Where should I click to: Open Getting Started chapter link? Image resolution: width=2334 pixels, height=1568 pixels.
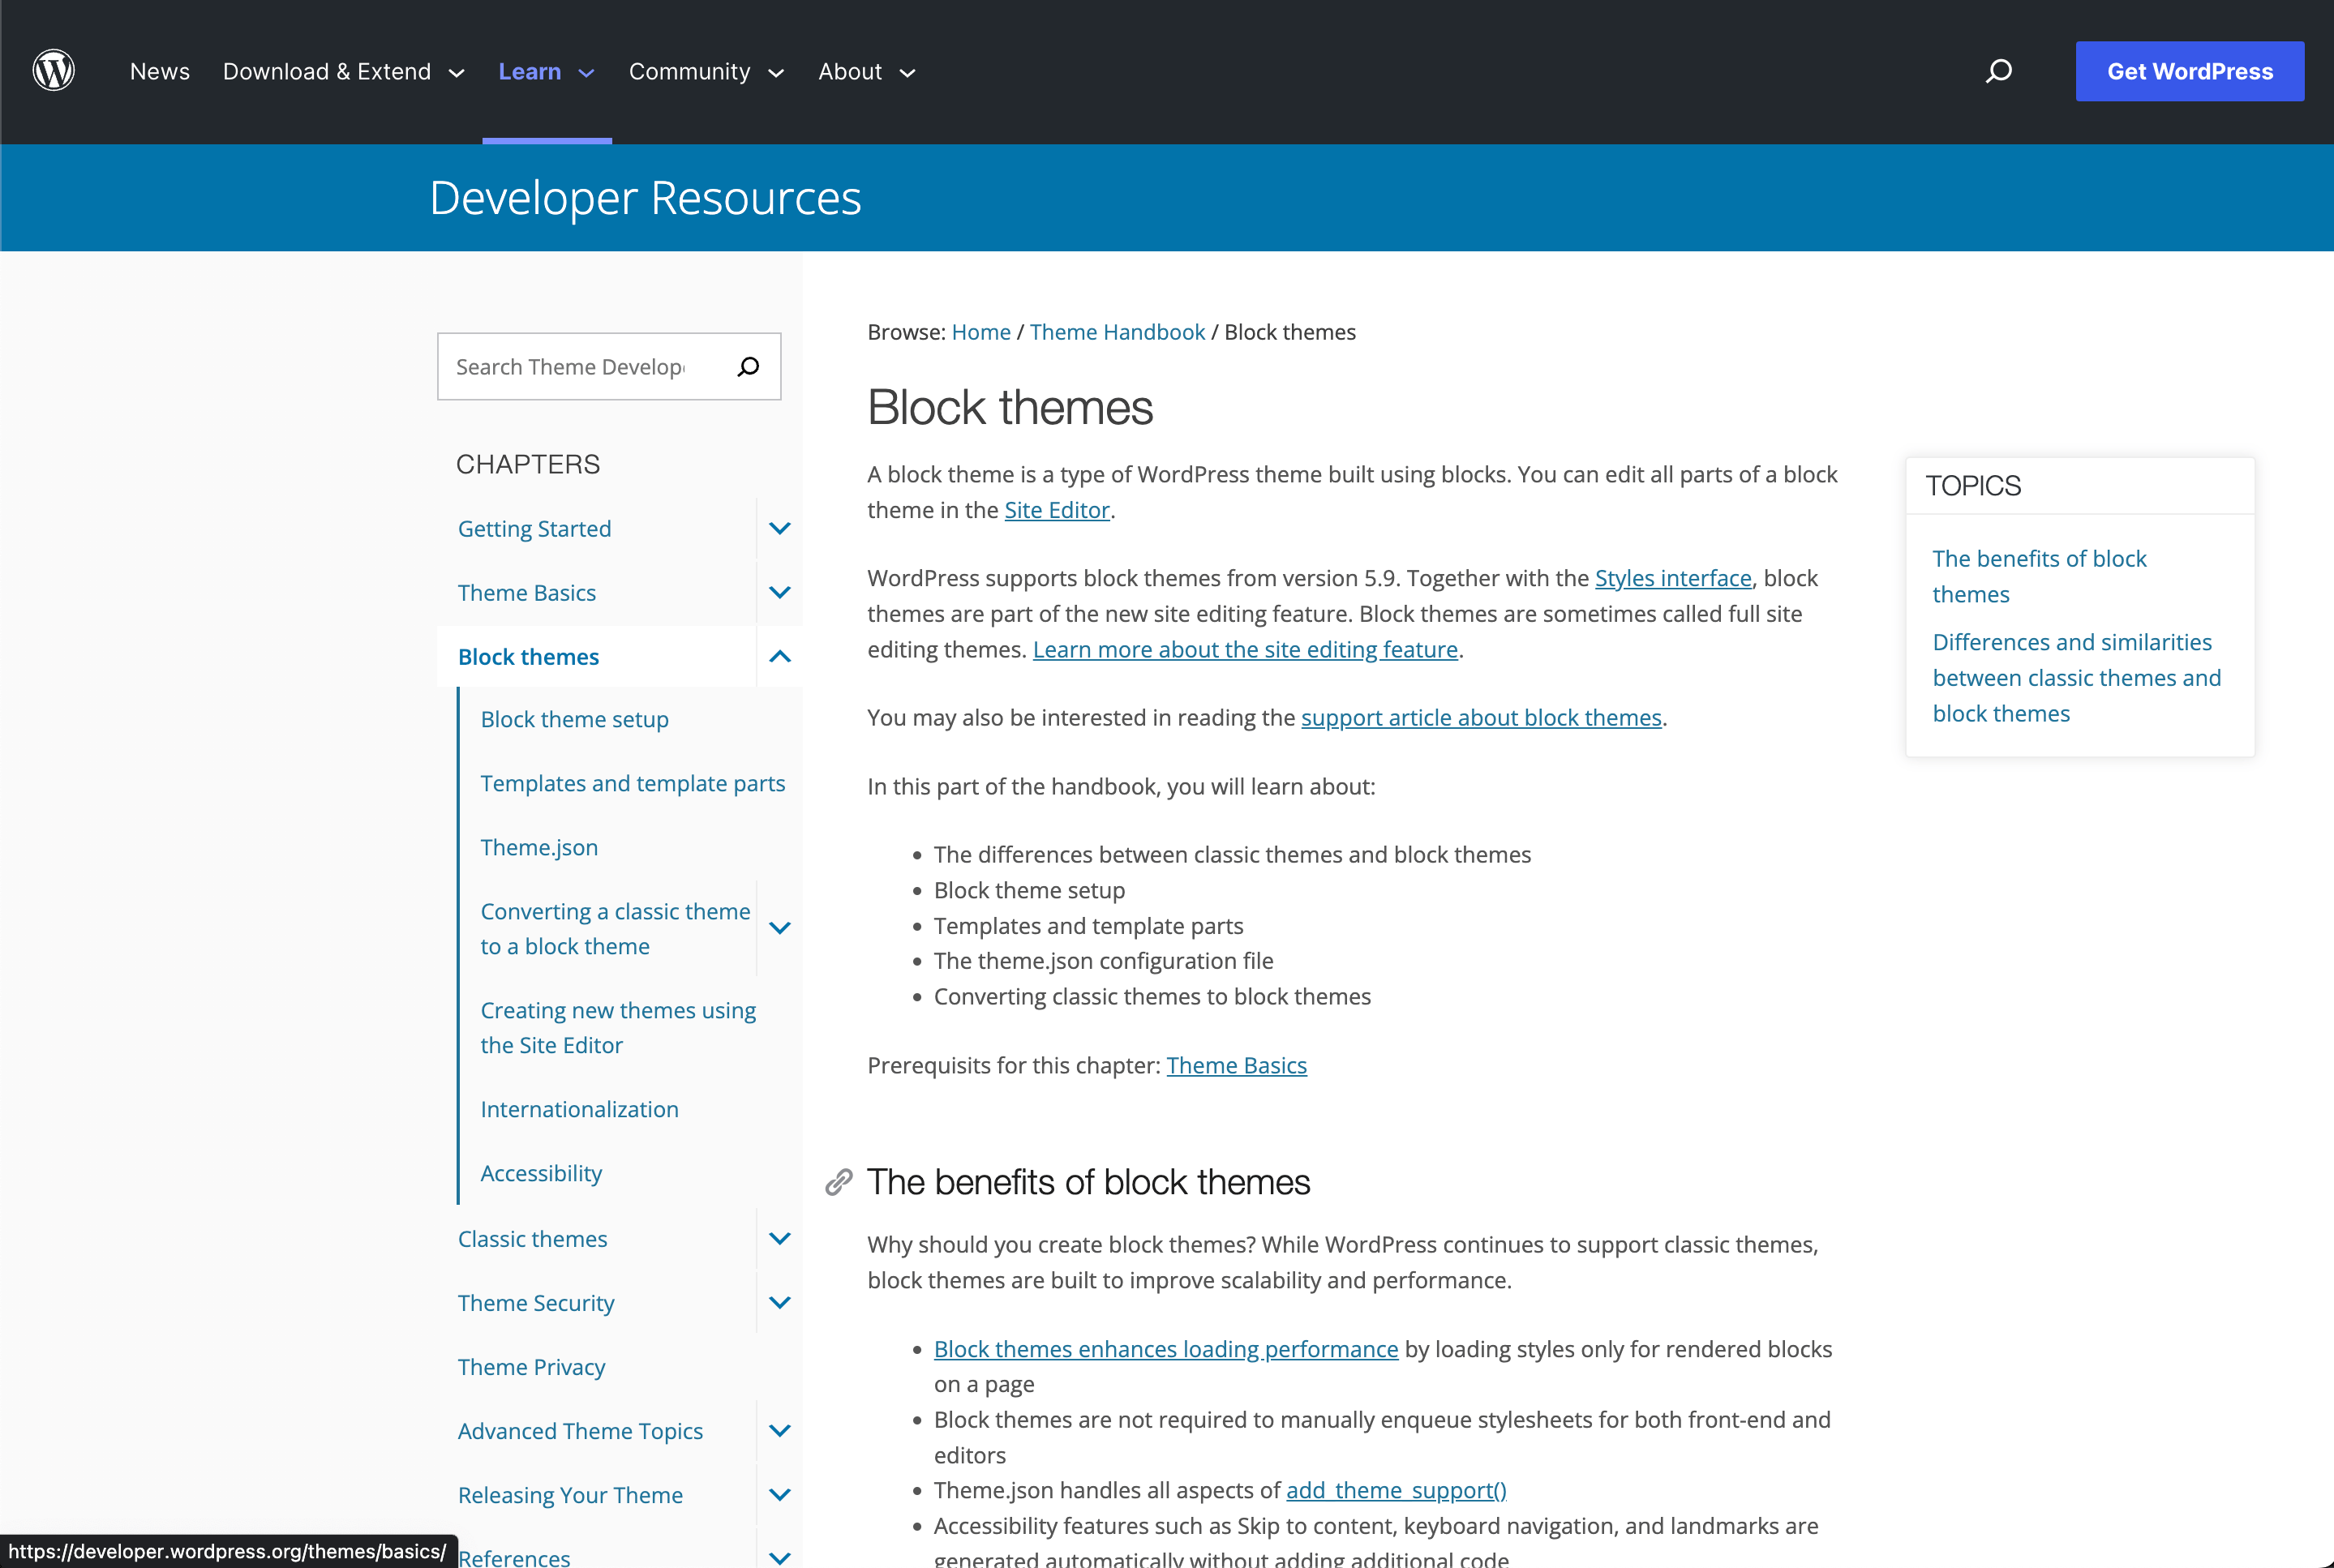tap(534, 529)
